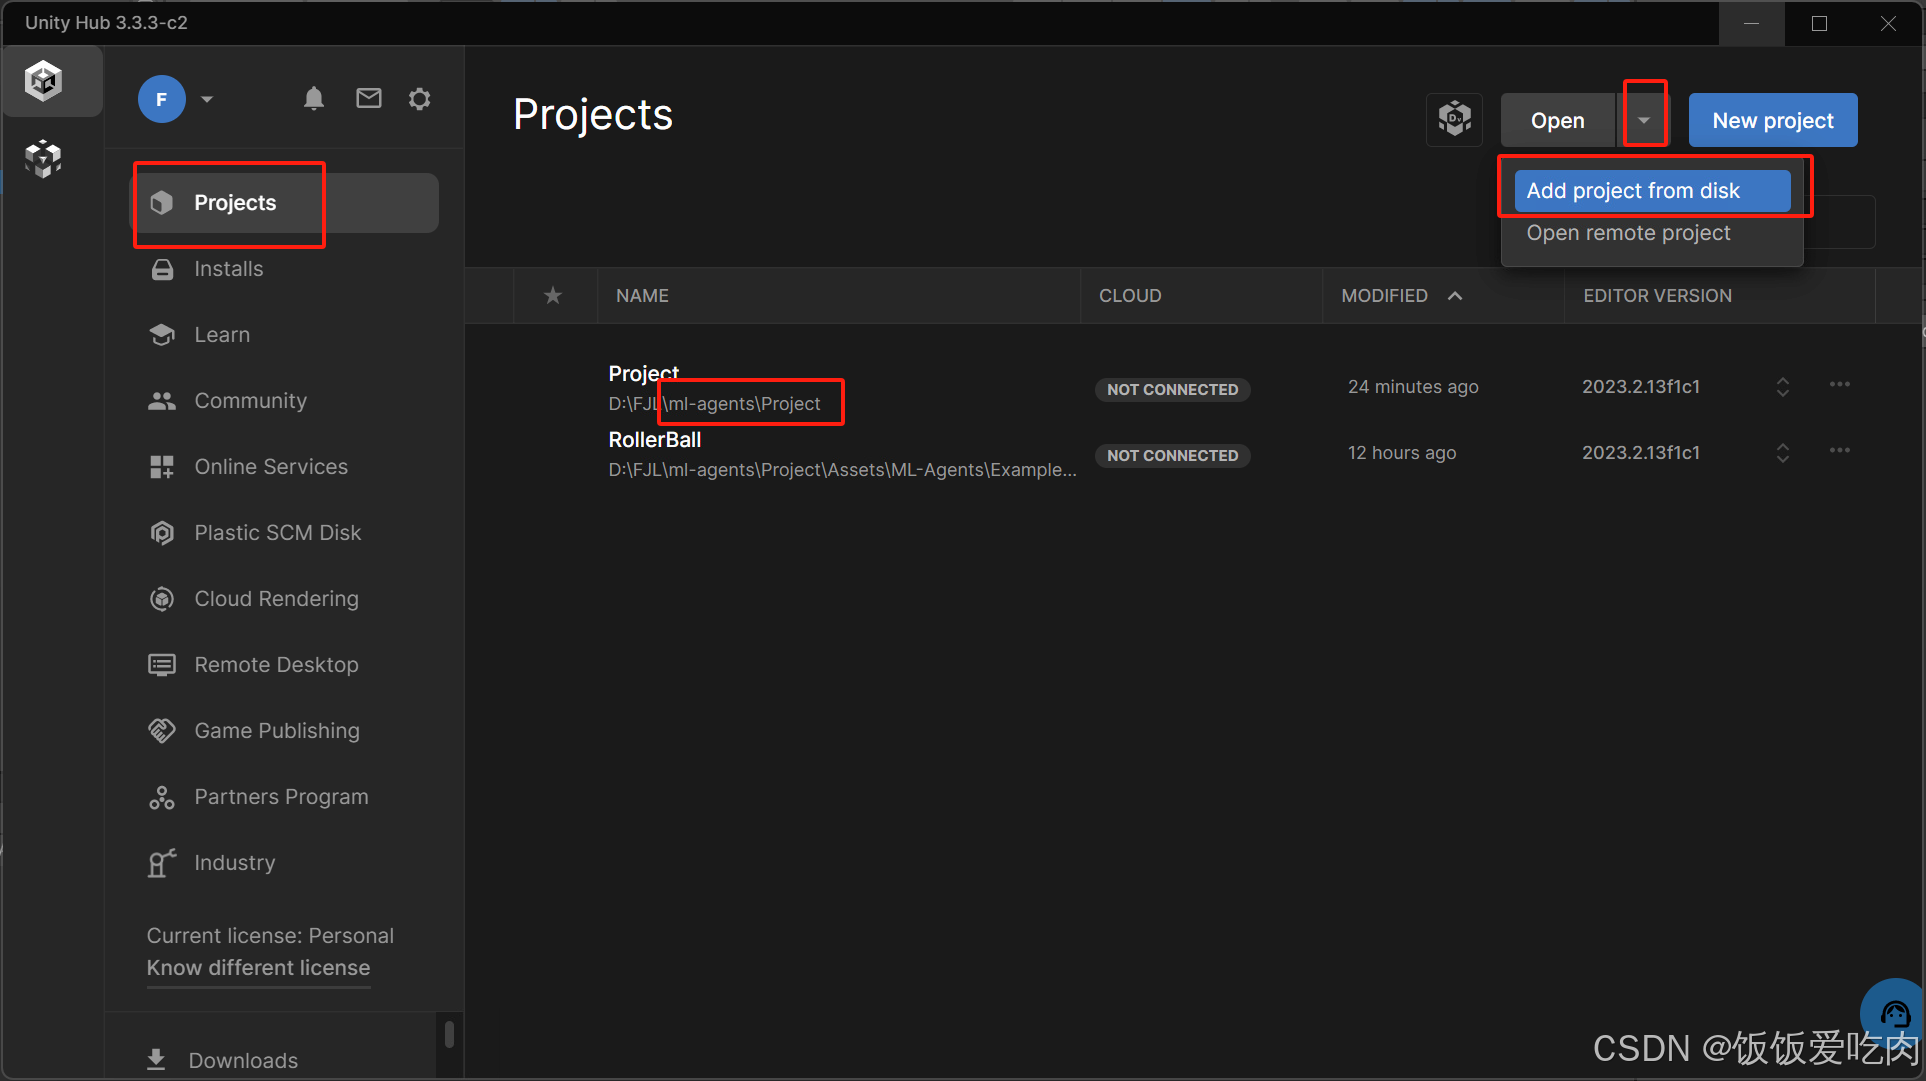Toggle the MODIFIED sort arrow
This screenshot has width=1926, height=1081.
coord(1455,296)
